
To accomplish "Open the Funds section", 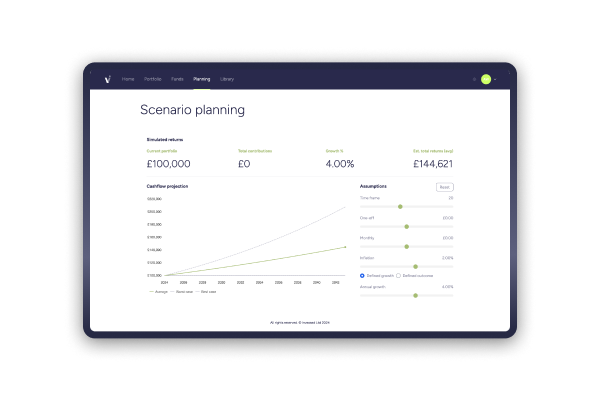I will pyautogui.click(x=177, y=78).
